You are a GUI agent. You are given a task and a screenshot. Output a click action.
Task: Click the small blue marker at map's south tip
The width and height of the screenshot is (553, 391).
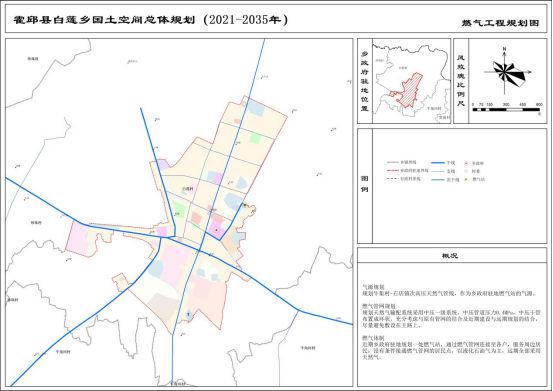pyautogui.click(x=188, y=314)
